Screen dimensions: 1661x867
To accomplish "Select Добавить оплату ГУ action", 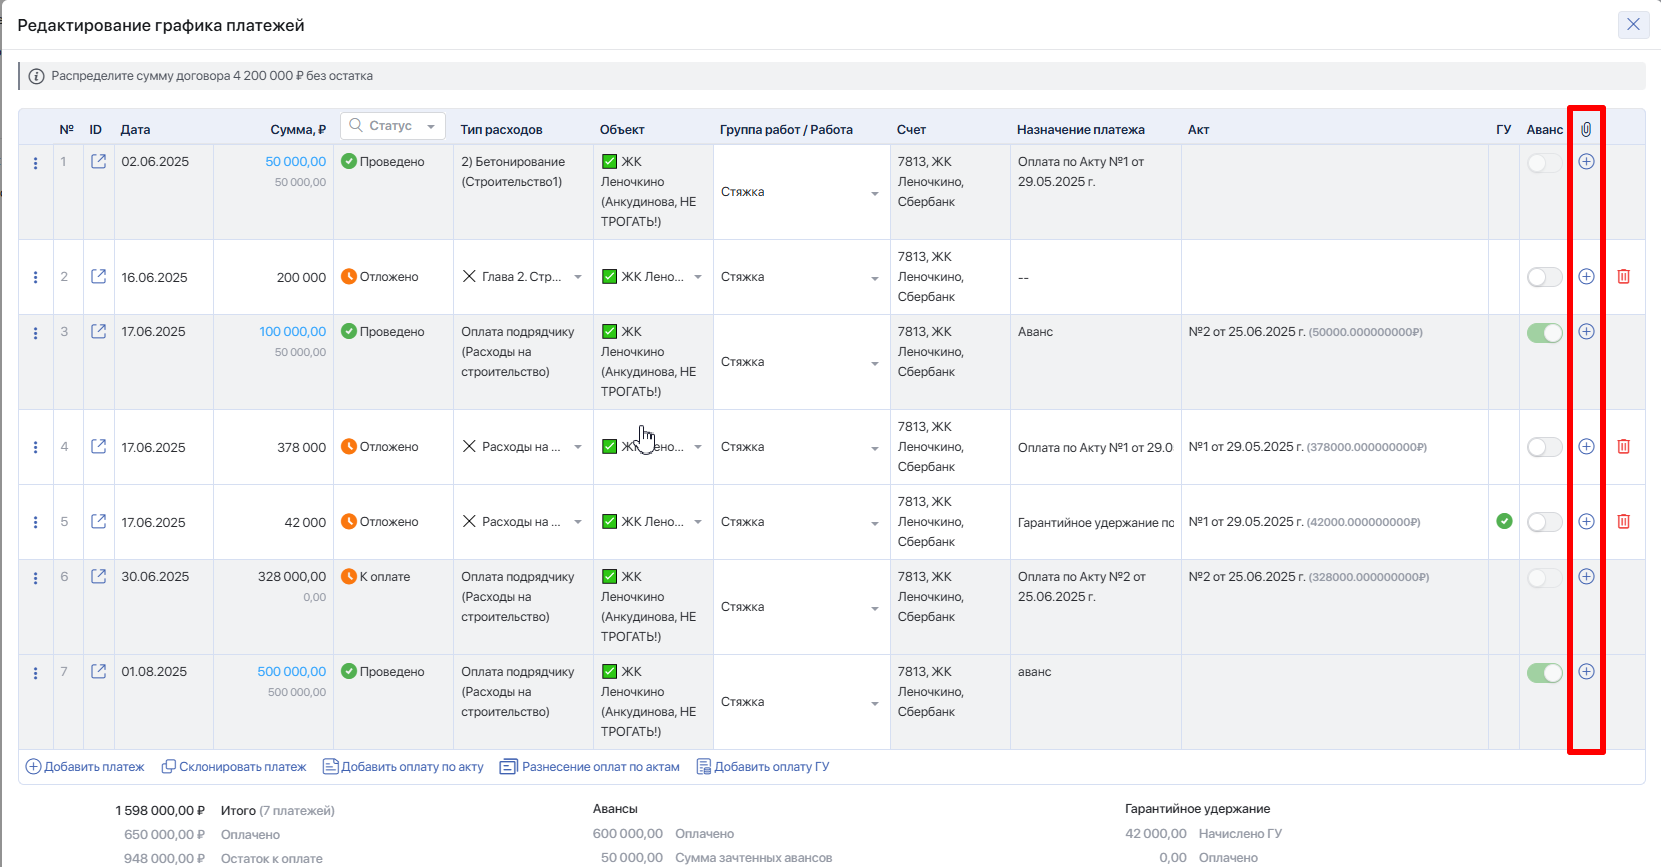I will coord(763,767).
